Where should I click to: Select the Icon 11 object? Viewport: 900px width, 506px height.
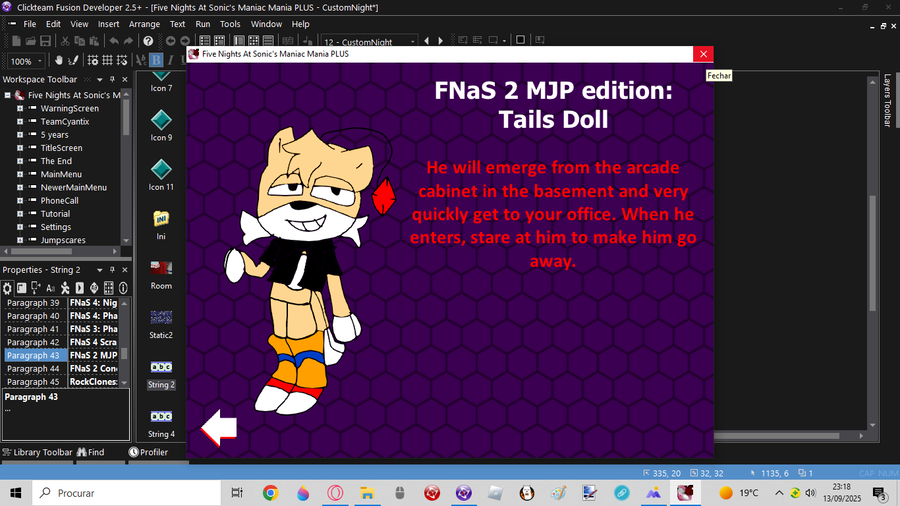161,175
